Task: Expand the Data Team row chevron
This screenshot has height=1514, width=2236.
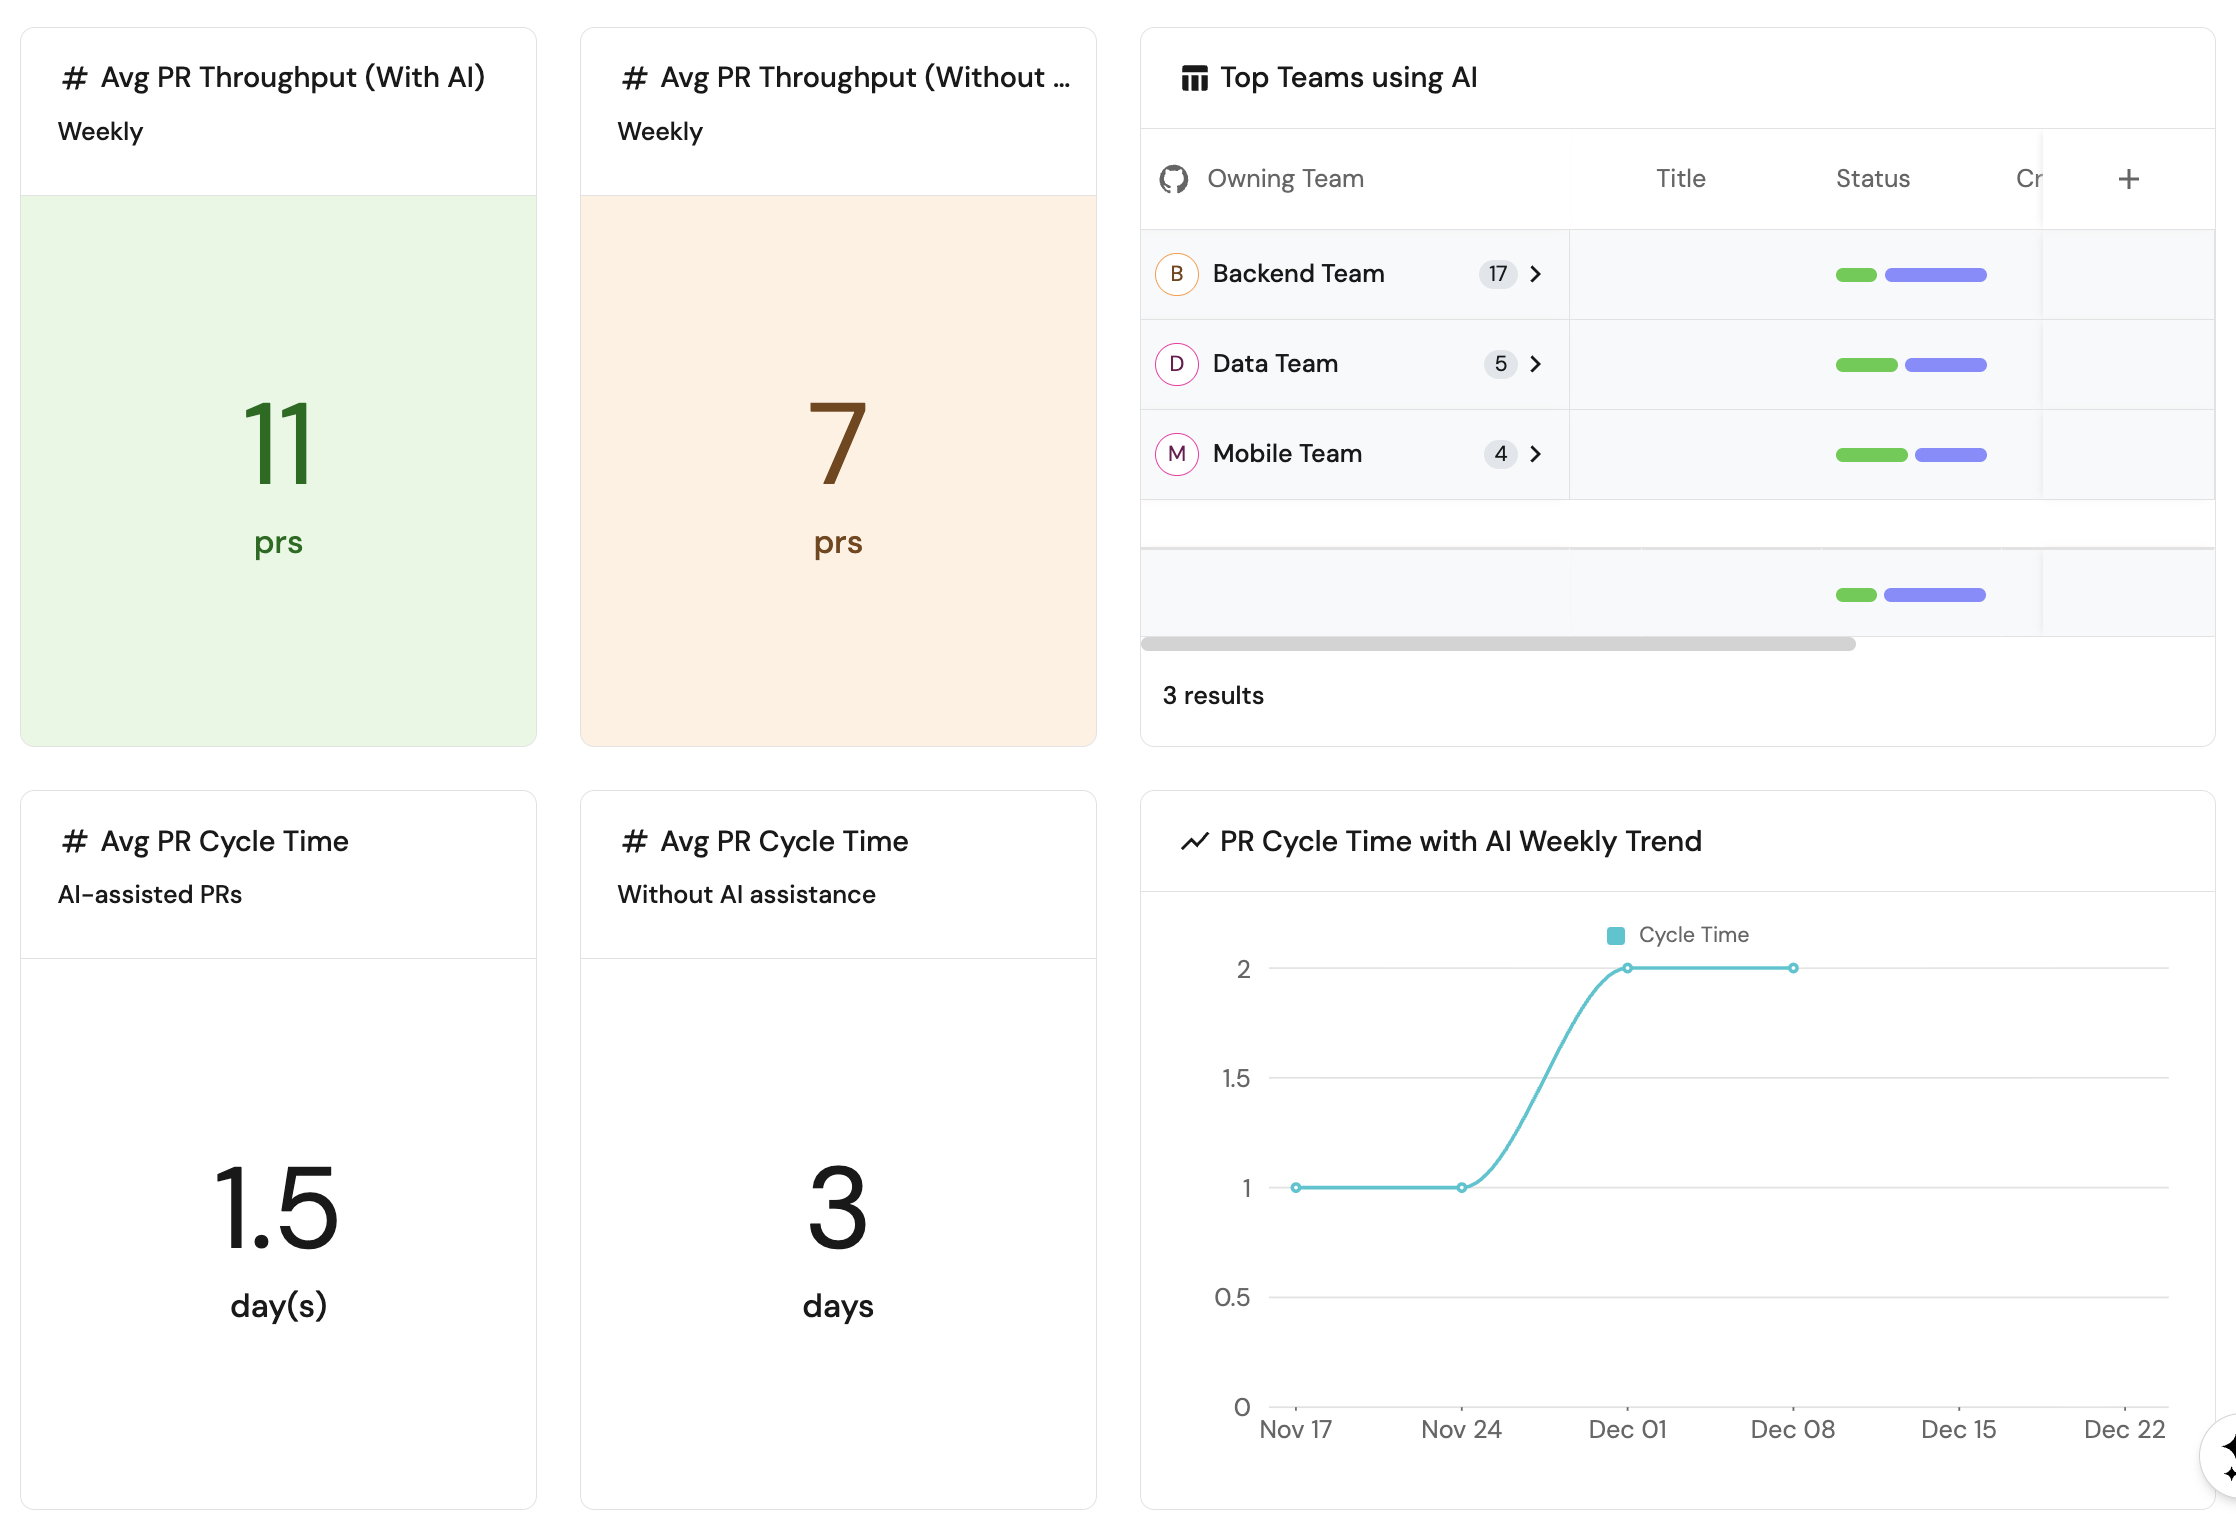Action: (1536, 364)
